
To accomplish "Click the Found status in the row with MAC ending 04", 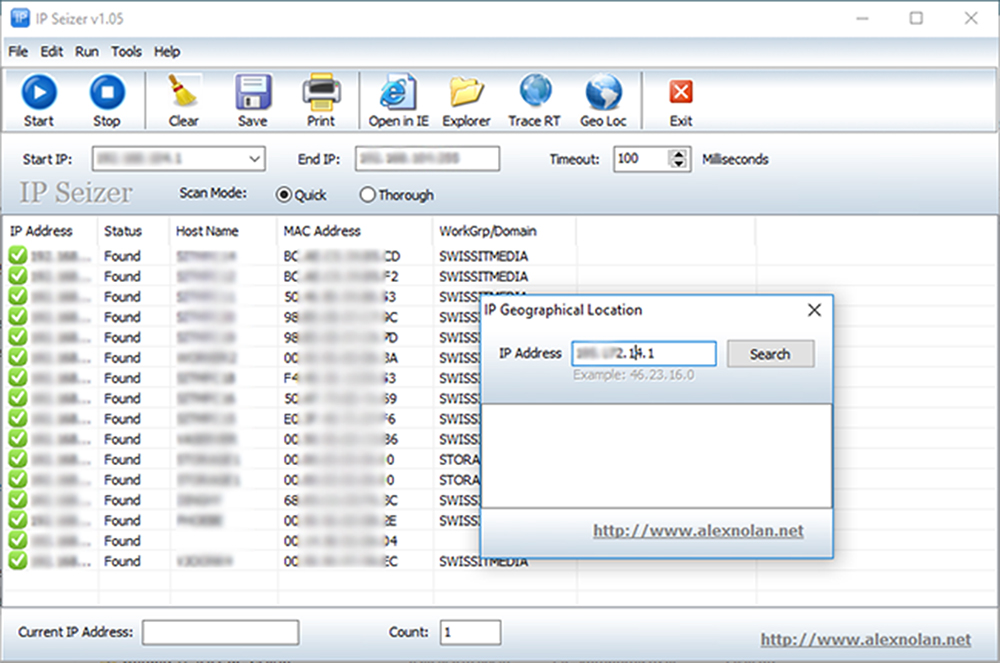I will pyautogui.click(x=122, y=541).
